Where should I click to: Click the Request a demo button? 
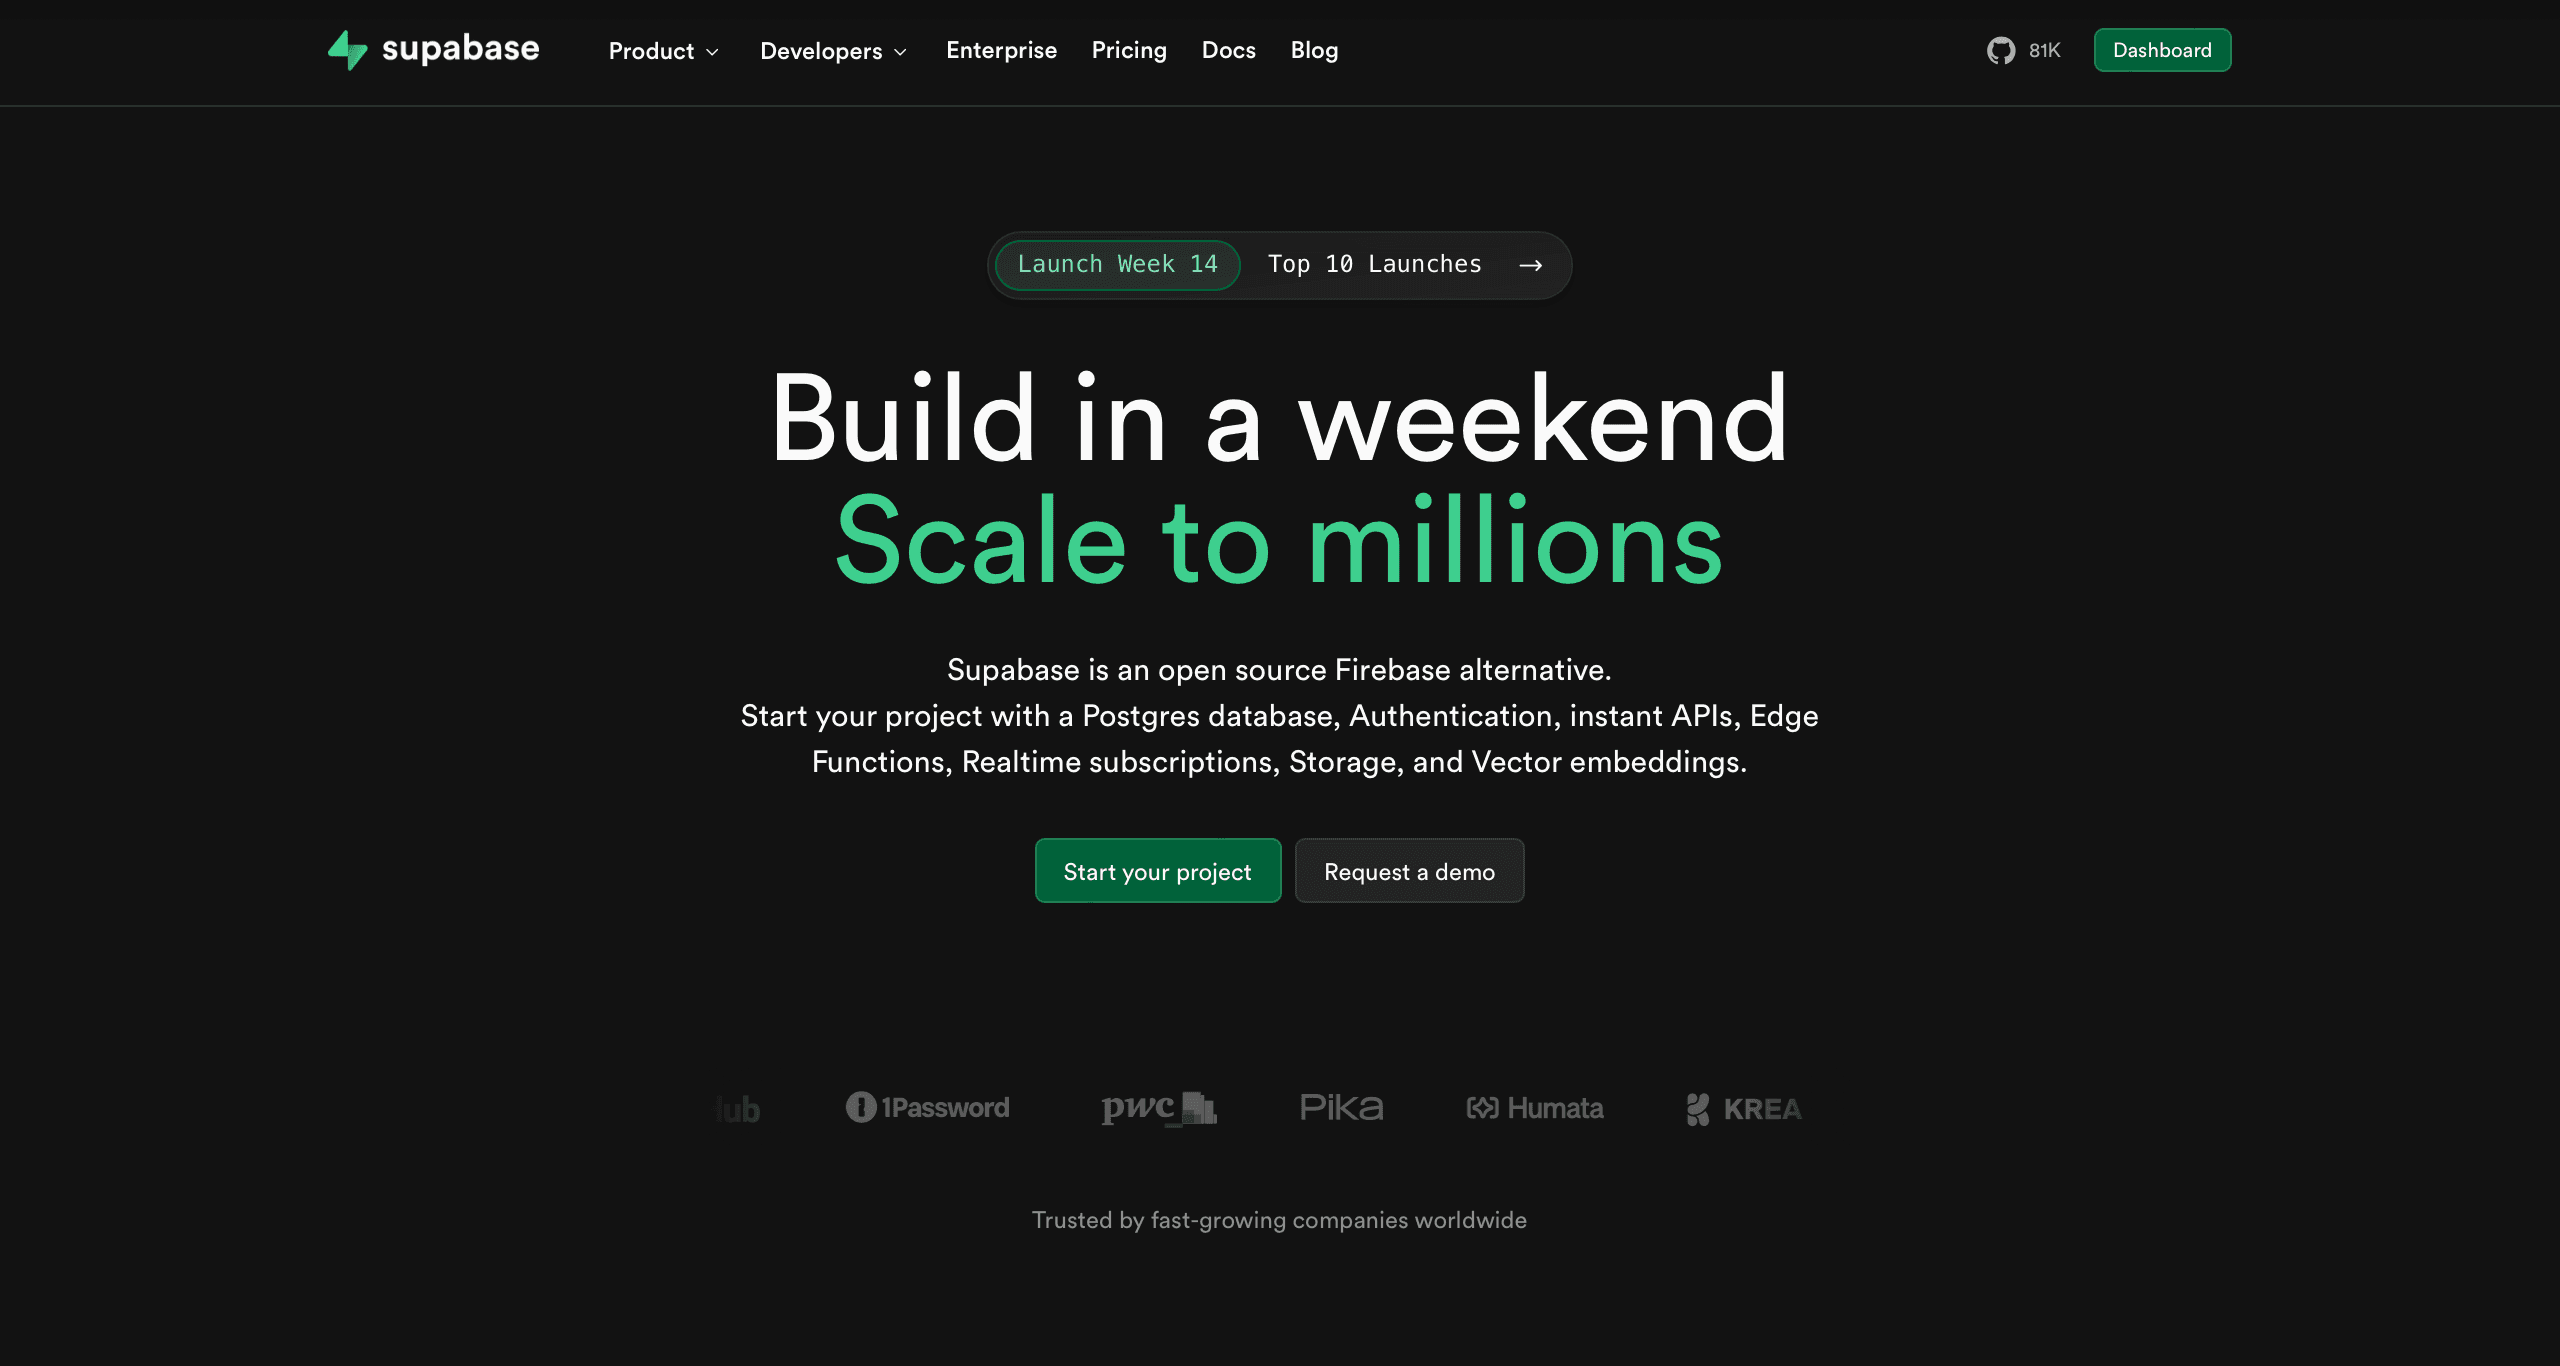click(1410, 871)
